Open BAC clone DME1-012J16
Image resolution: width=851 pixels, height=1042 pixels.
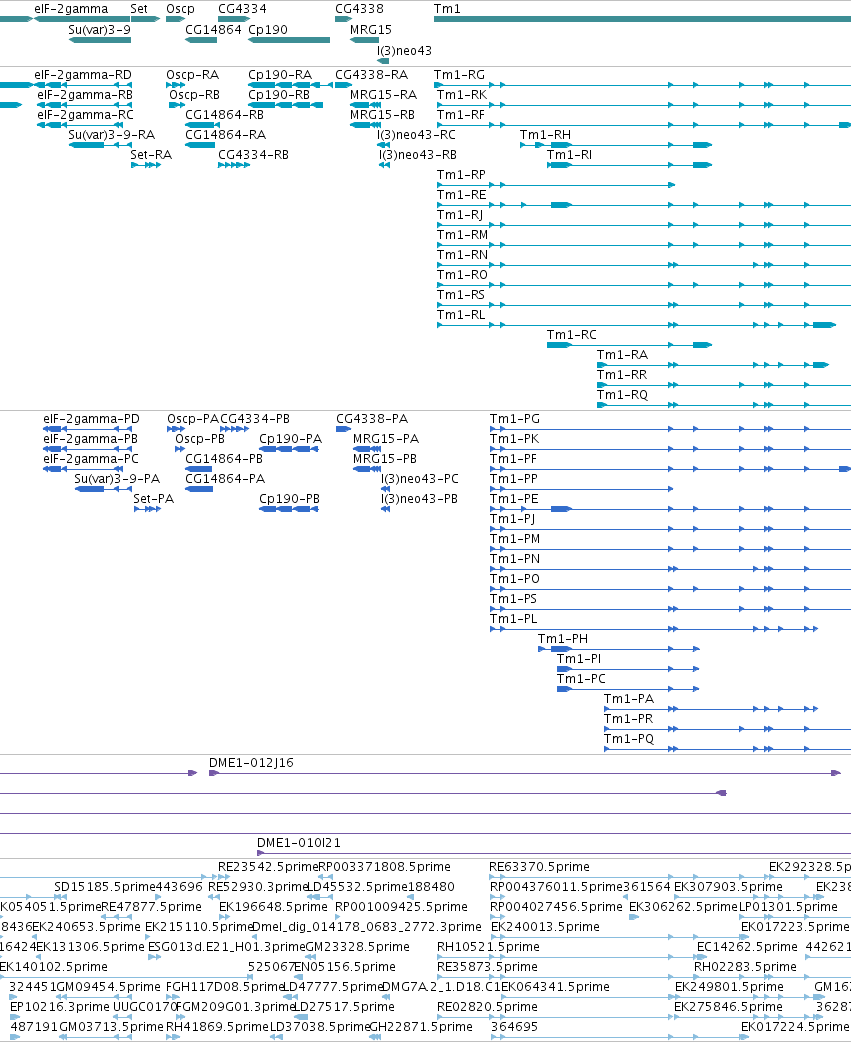(x=251, y=763)
